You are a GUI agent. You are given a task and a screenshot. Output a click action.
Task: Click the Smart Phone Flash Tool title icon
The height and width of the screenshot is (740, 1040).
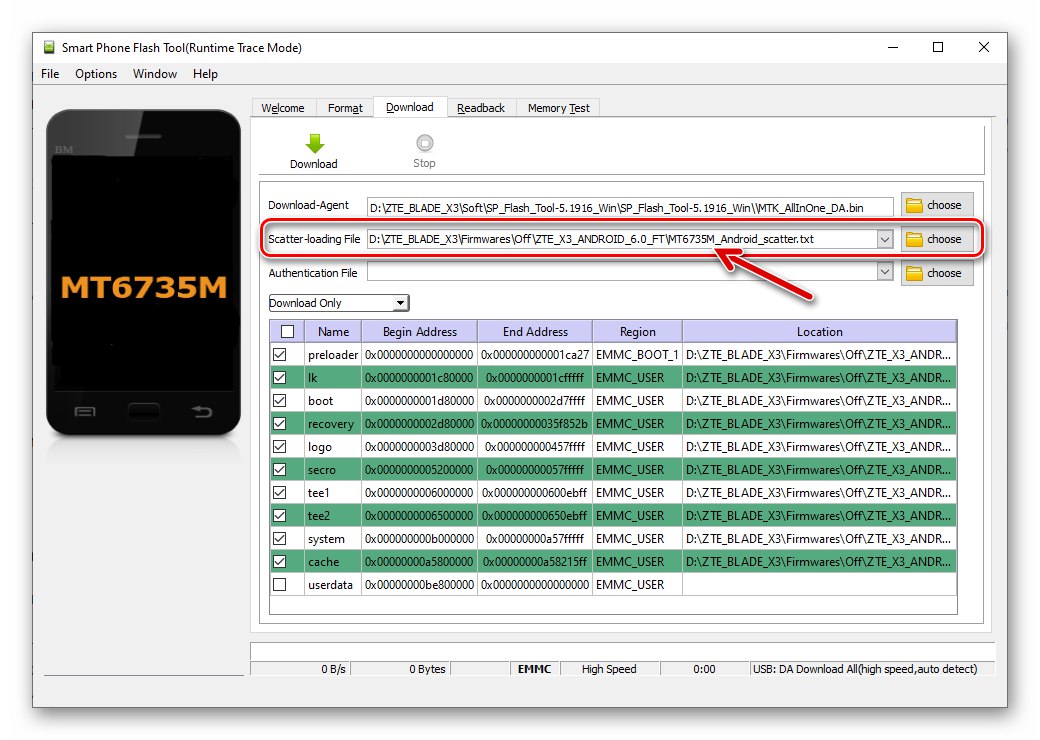click(49, 47)
